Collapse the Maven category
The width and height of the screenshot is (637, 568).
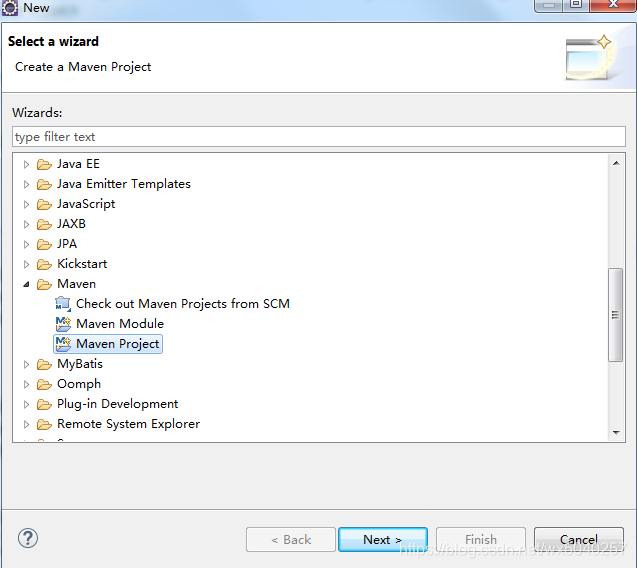26,284
